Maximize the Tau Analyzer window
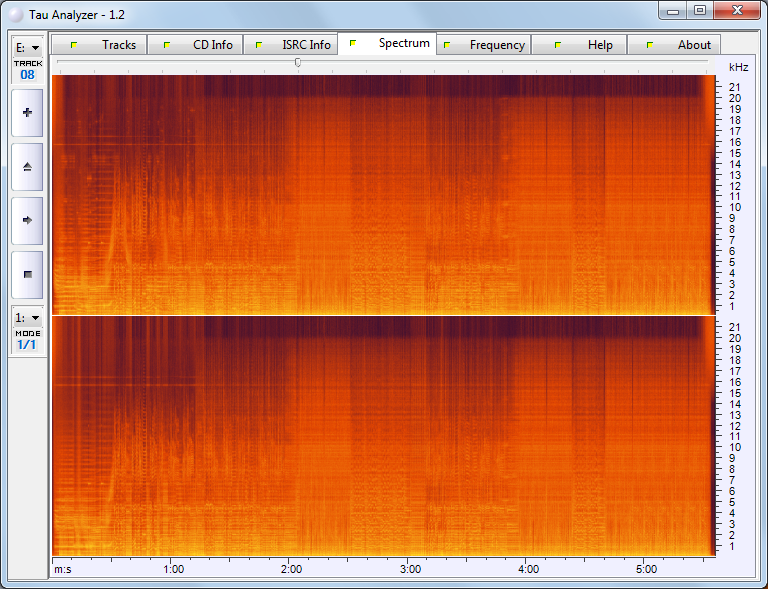 700,11
